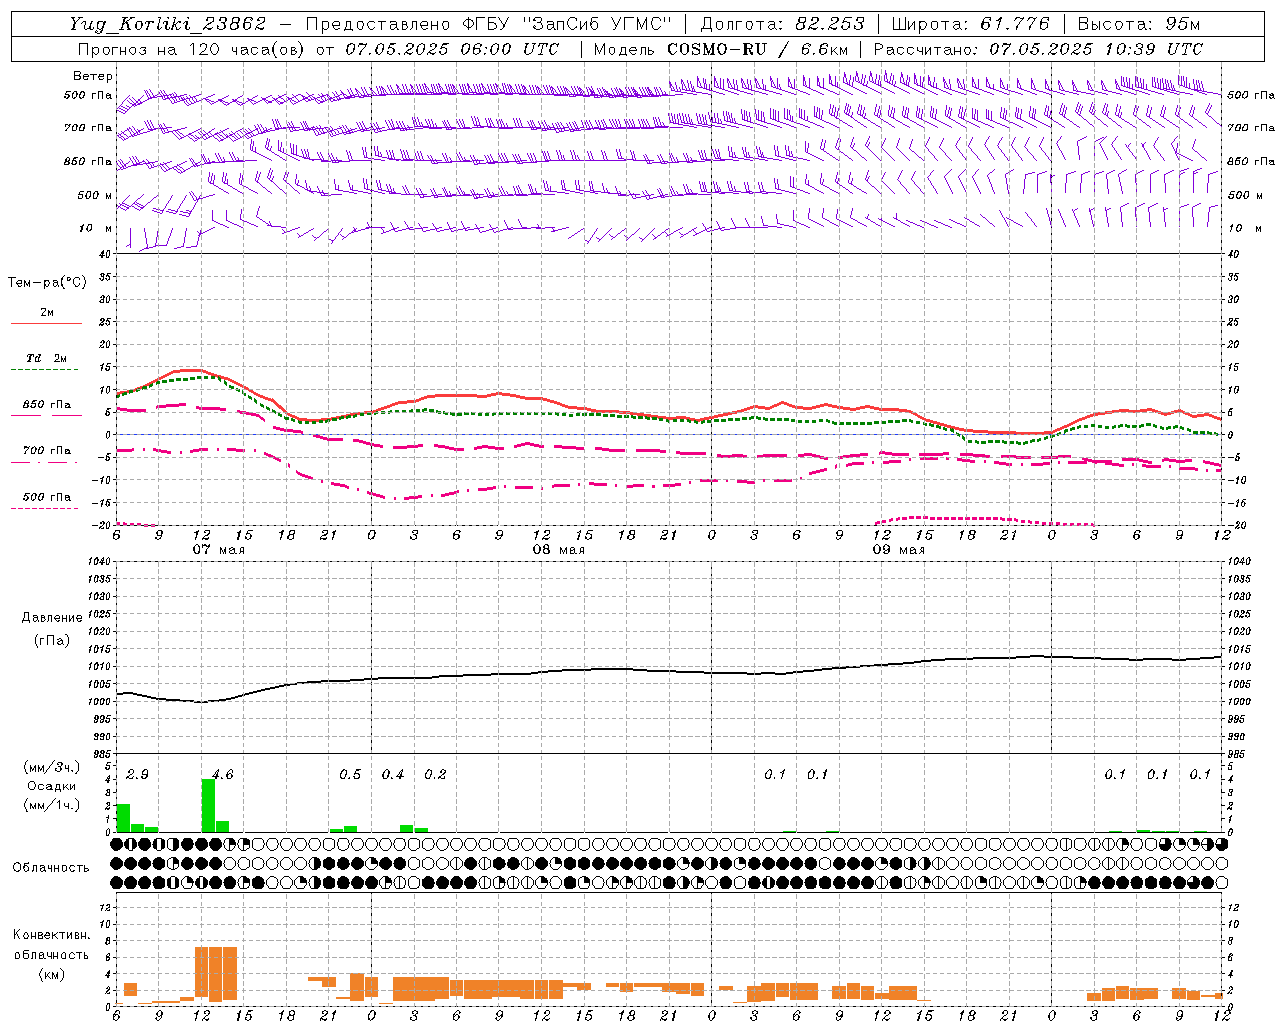Click the (мм/3ч.) units label
Viewport: 1280px width, 1024px height.
51,767
